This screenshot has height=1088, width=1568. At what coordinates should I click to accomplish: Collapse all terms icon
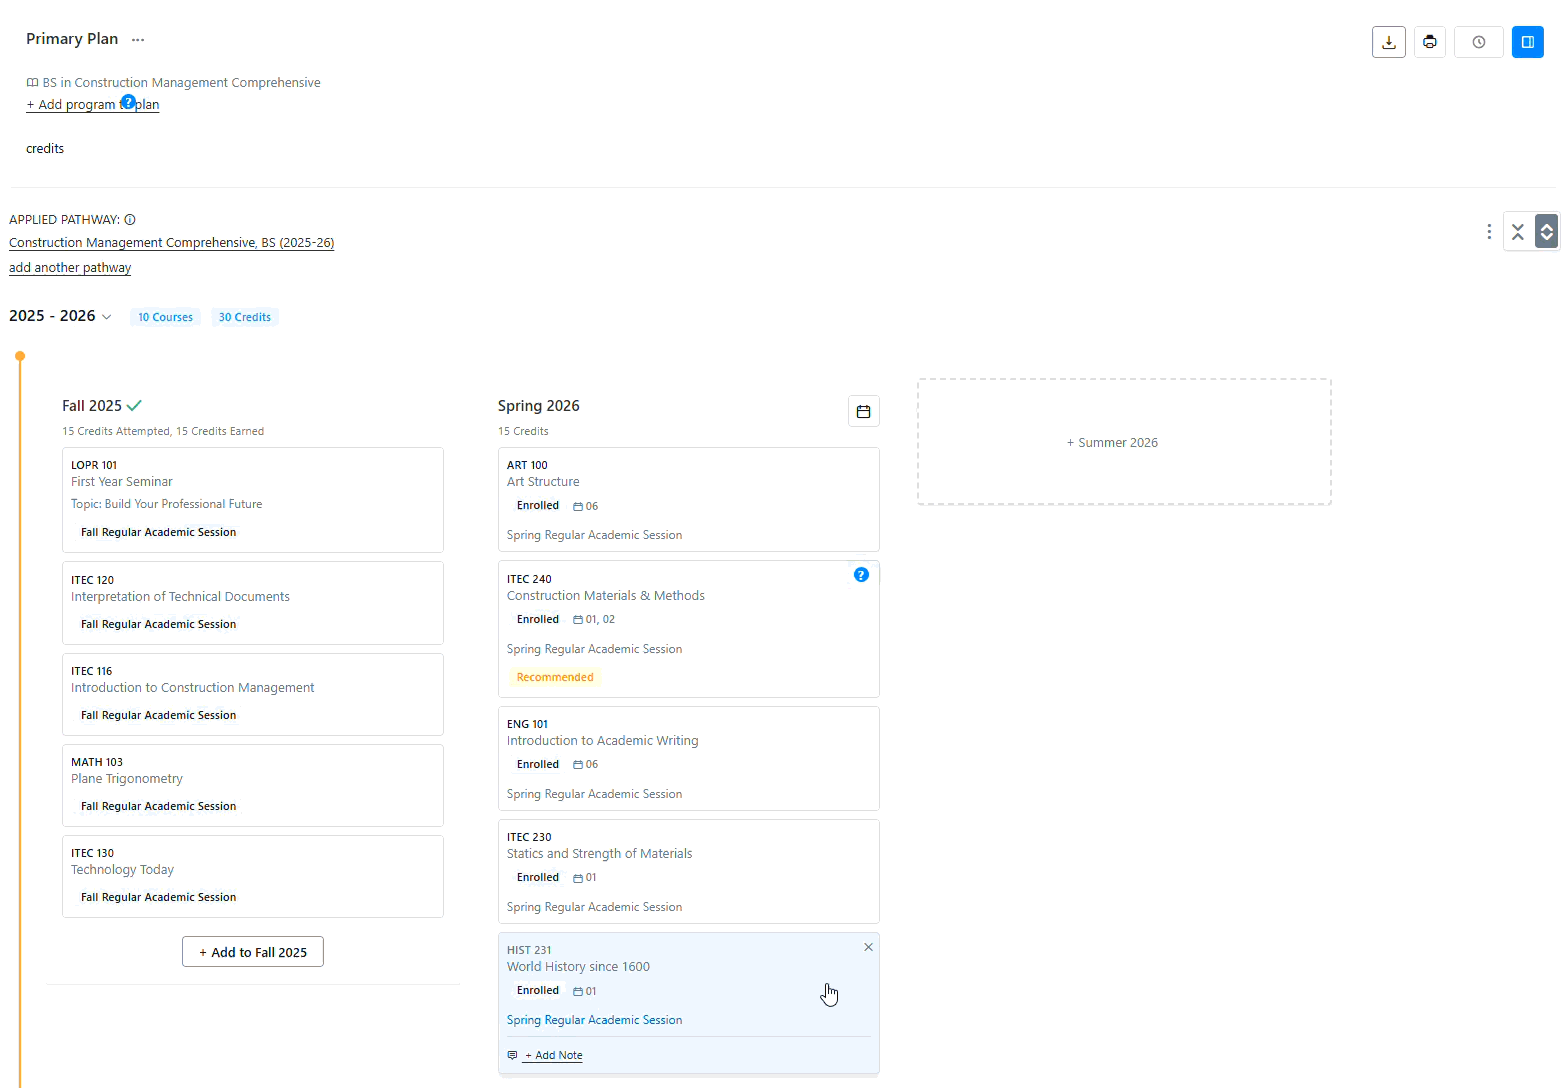pos(1518,232)
